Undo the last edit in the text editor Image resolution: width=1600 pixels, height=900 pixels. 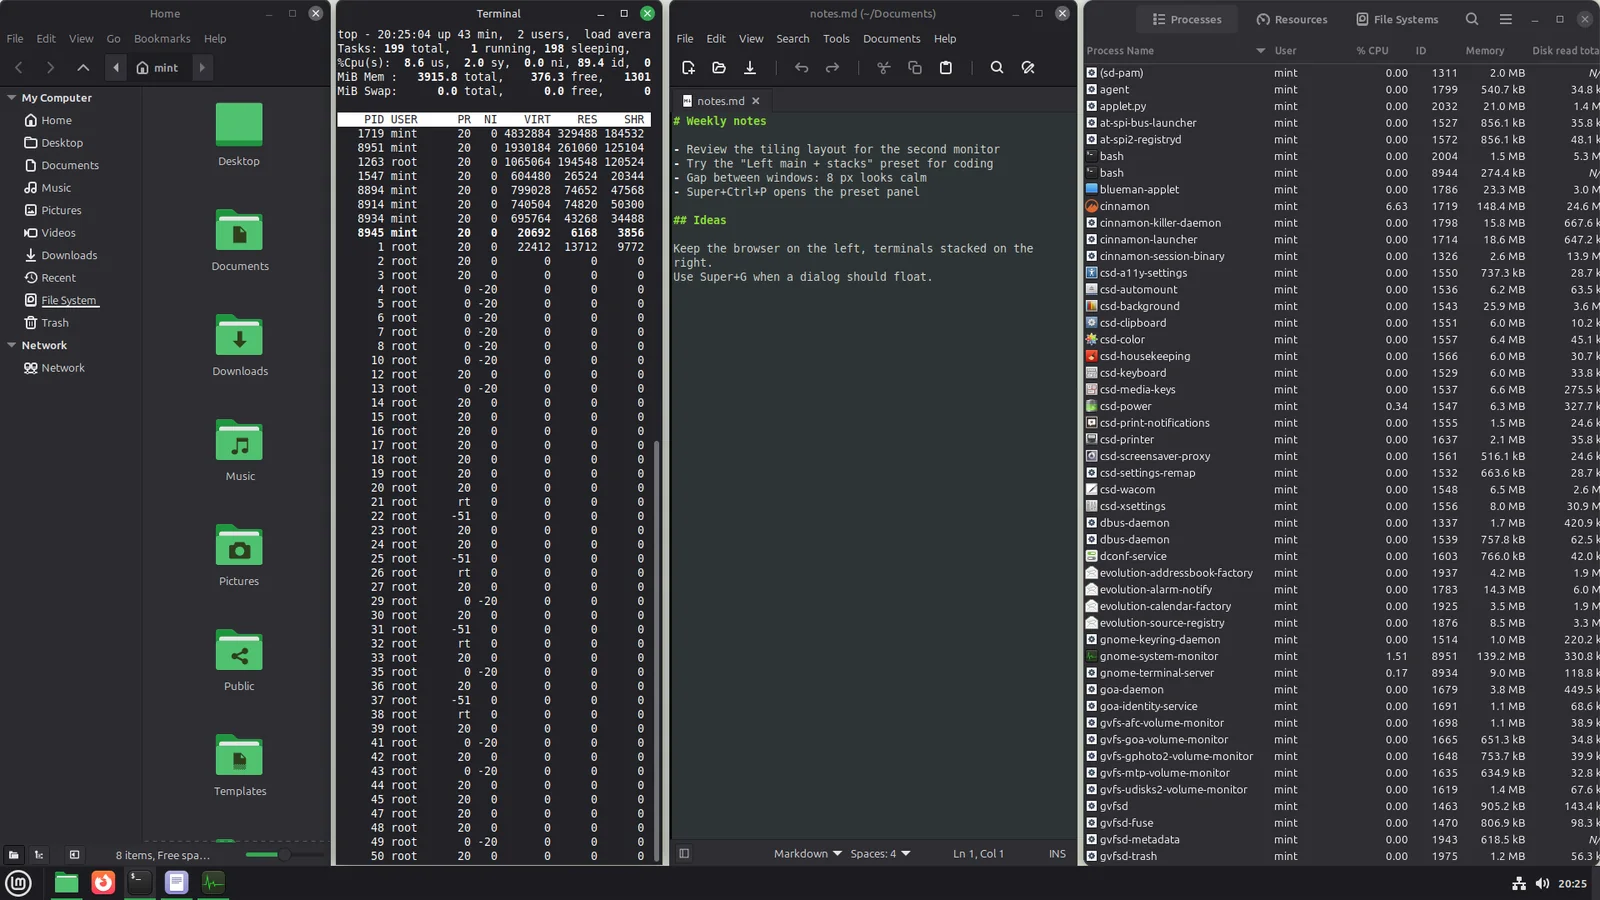click(801, 68)
